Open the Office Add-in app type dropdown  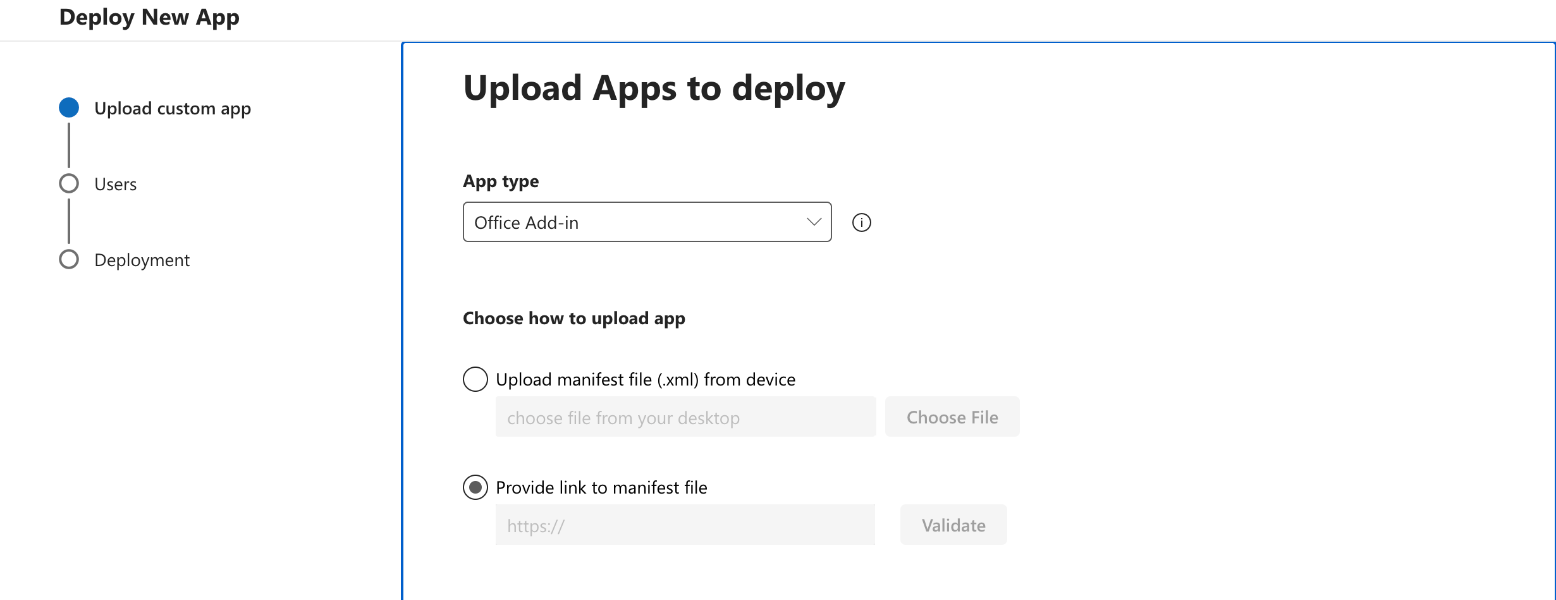[x=647, y=222]
